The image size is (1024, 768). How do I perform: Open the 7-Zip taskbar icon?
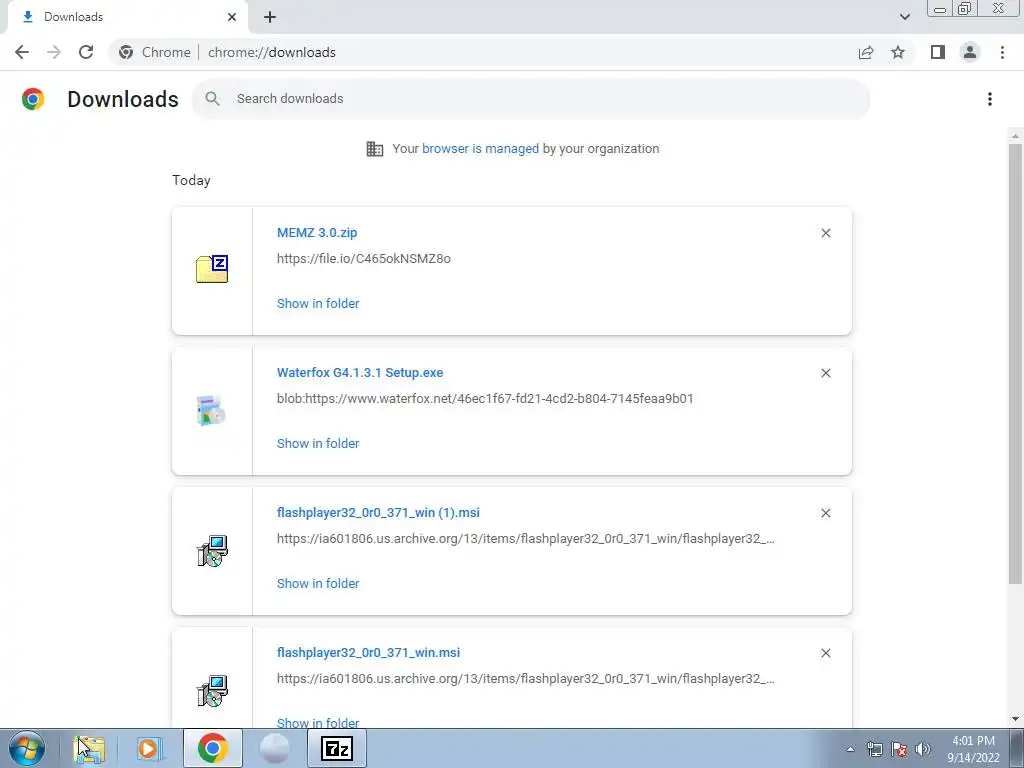pos(337,748)
